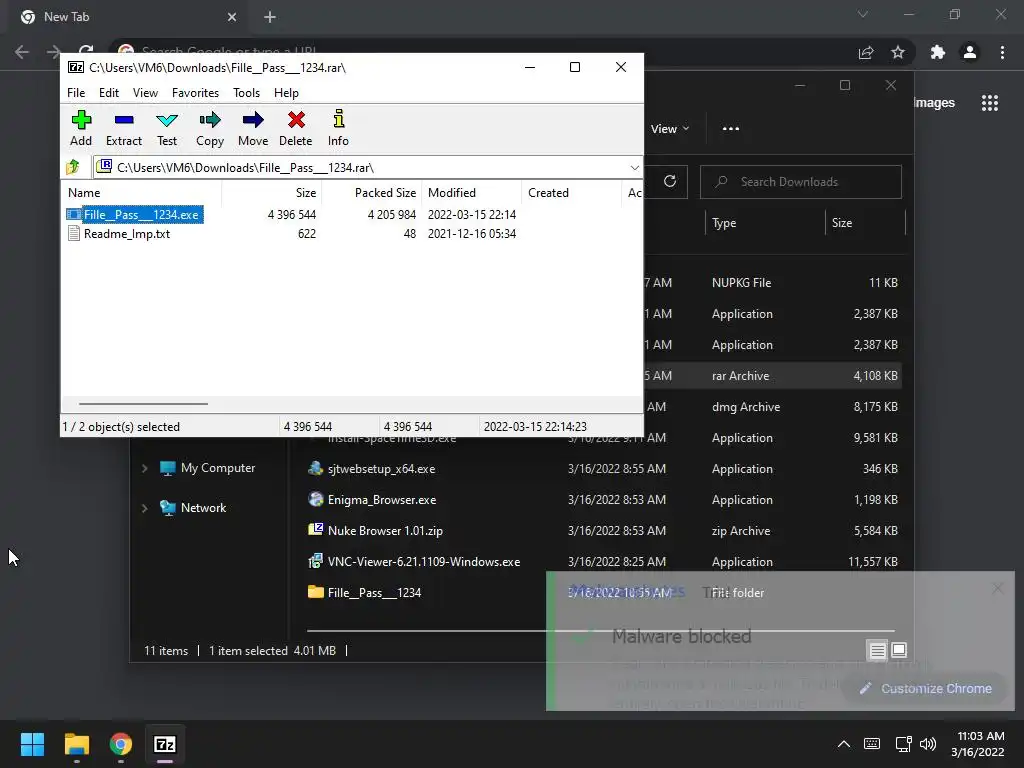Viewport: 1024px width, 768px height.
Task: Click Customize Chrome button
Action: [x=925, y=688]
